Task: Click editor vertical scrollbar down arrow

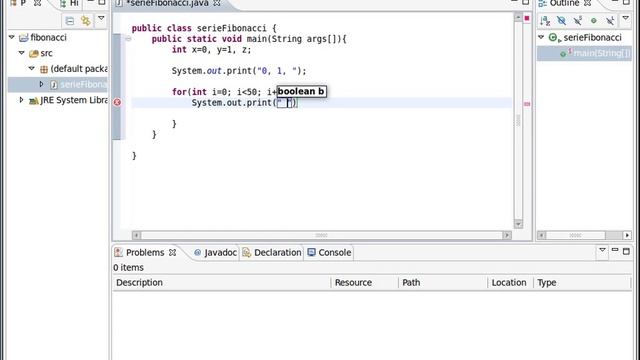Action: click(518, 224)
